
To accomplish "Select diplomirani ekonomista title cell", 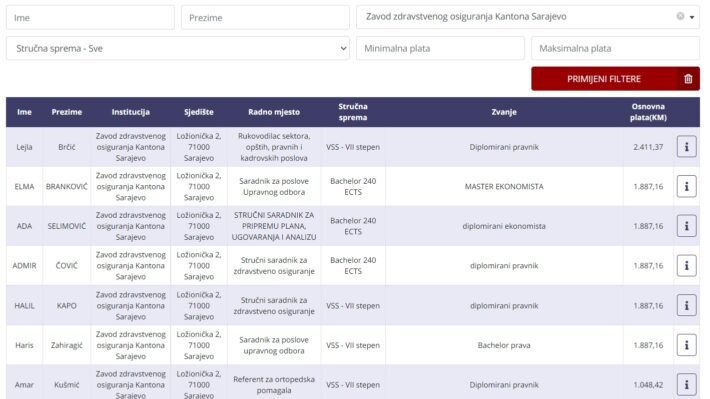I will click(x=504, y=226).
